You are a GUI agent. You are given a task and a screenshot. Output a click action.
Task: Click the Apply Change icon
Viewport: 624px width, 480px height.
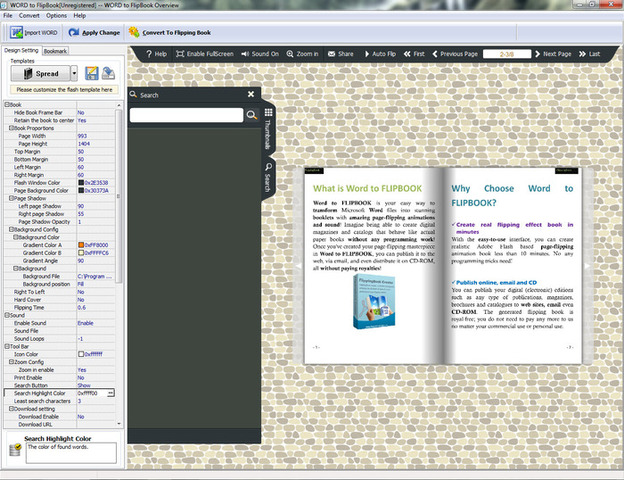[74, 32]
